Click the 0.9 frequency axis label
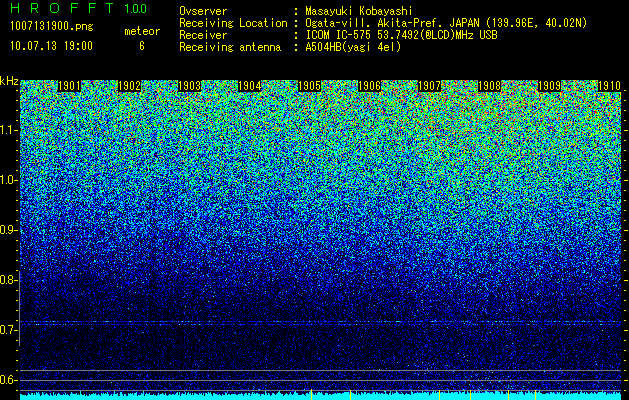The image size is (629, 400). pyautogui.click(x=8, y=230)
